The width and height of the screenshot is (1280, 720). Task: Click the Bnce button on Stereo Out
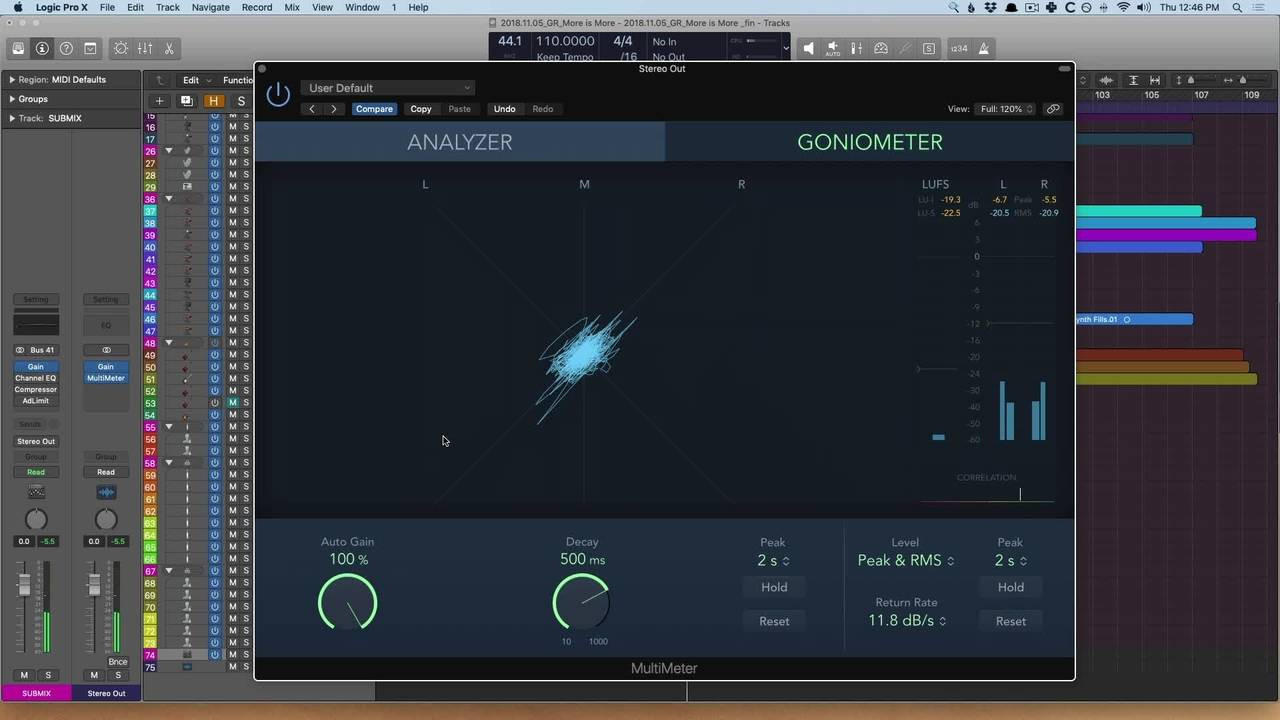point(118,662)
